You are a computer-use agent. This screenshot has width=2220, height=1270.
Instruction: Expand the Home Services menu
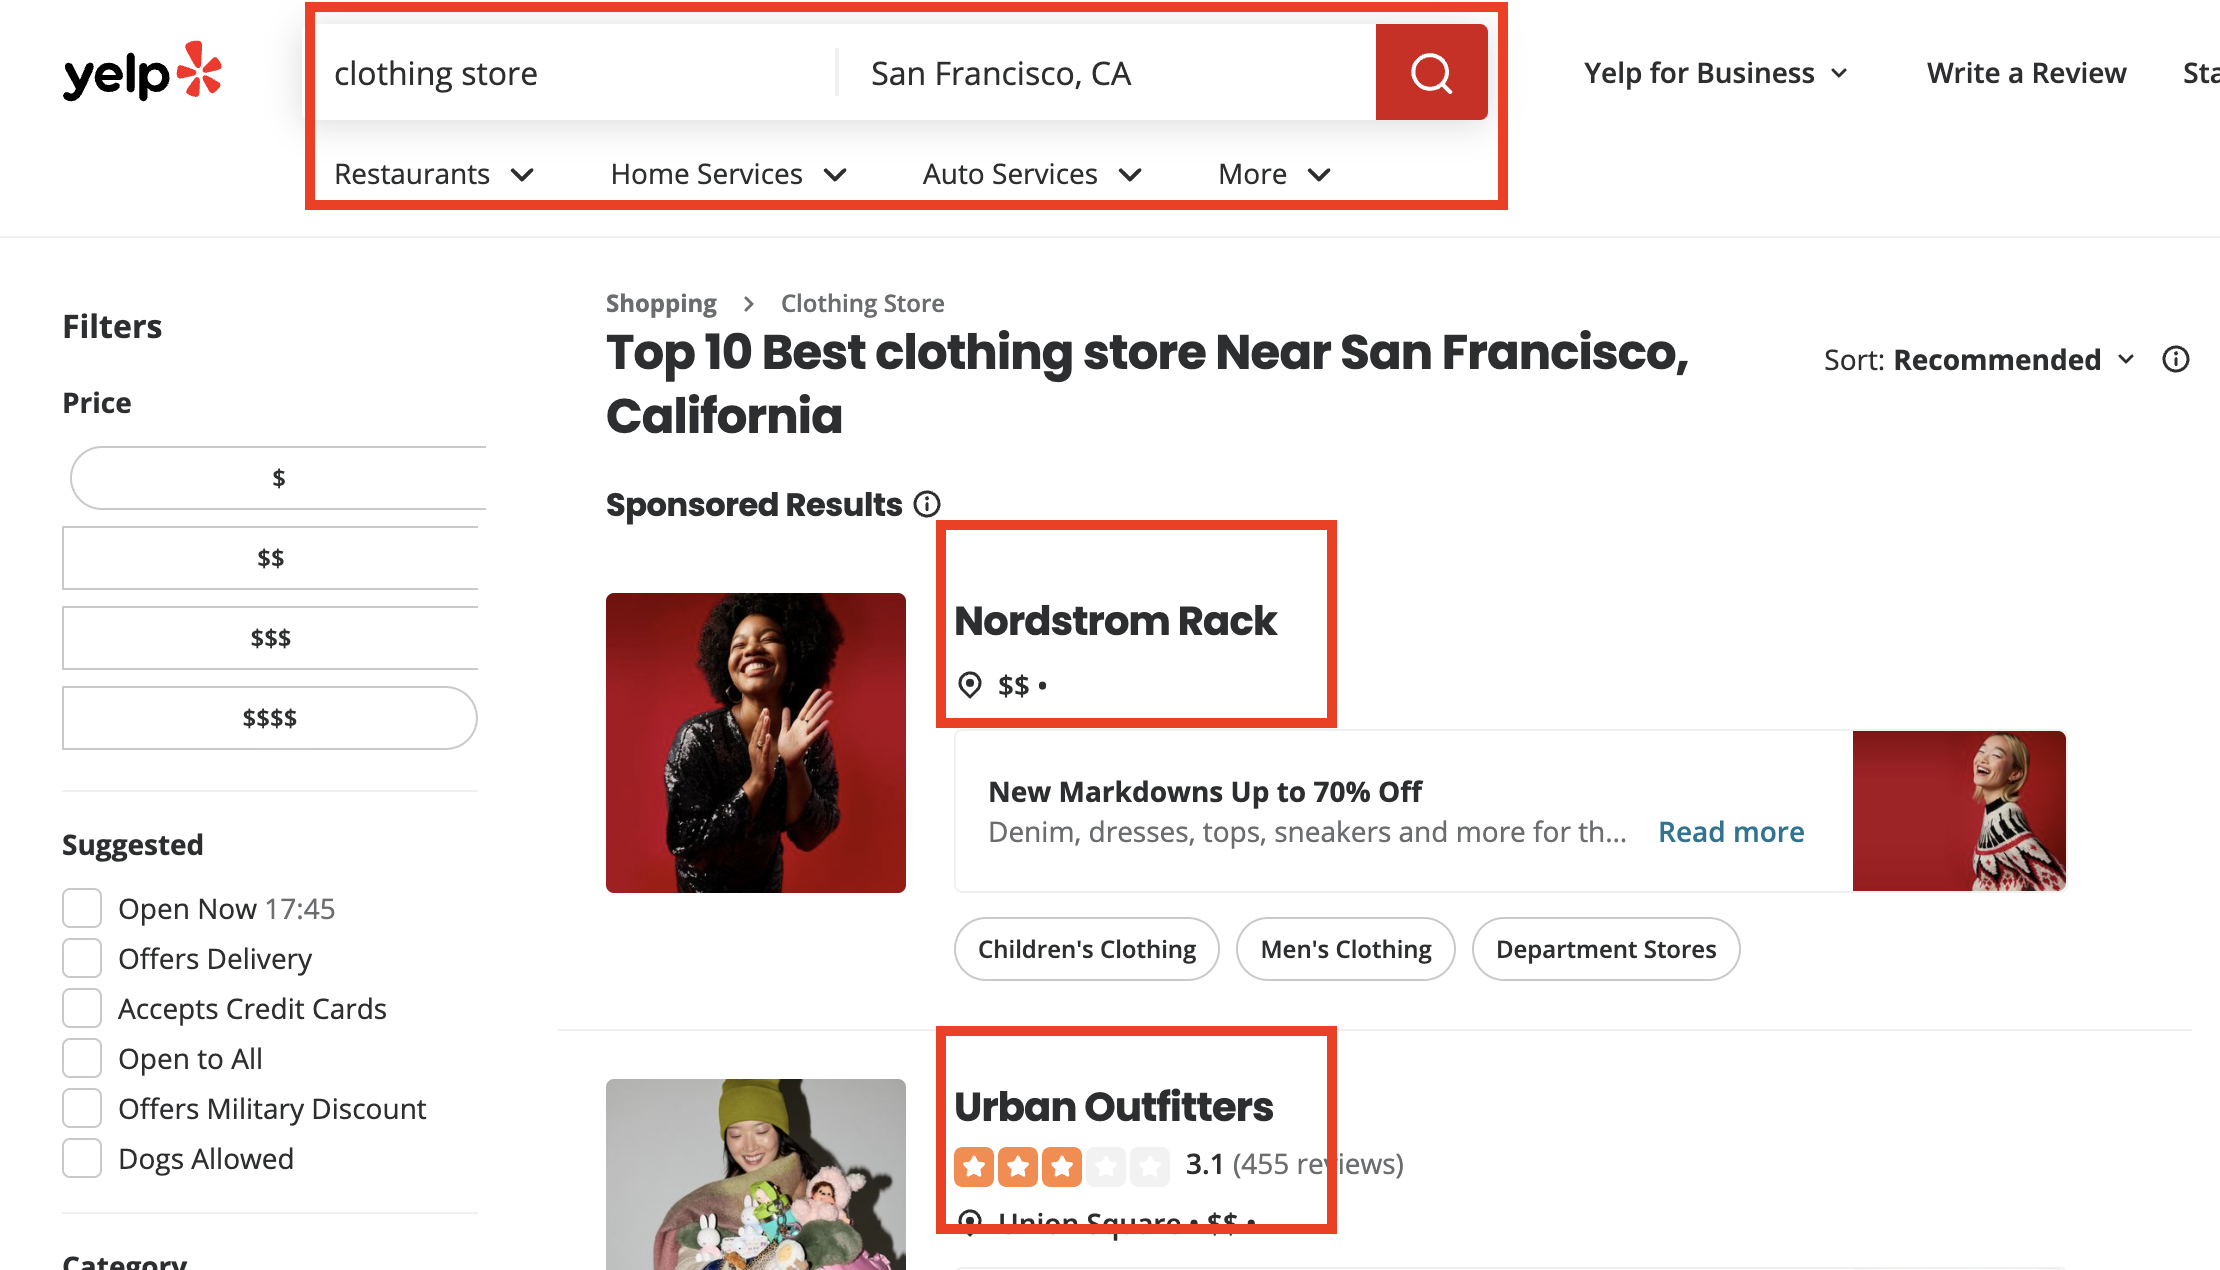pos(729,174)
